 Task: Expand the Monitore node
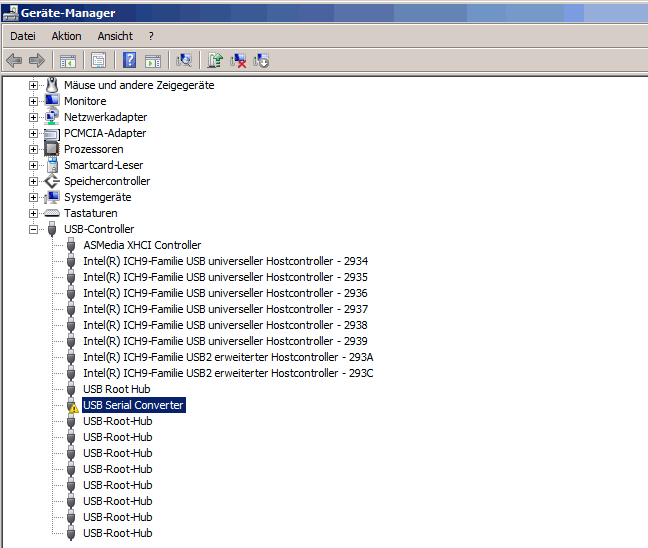click(x=33, y=101)
